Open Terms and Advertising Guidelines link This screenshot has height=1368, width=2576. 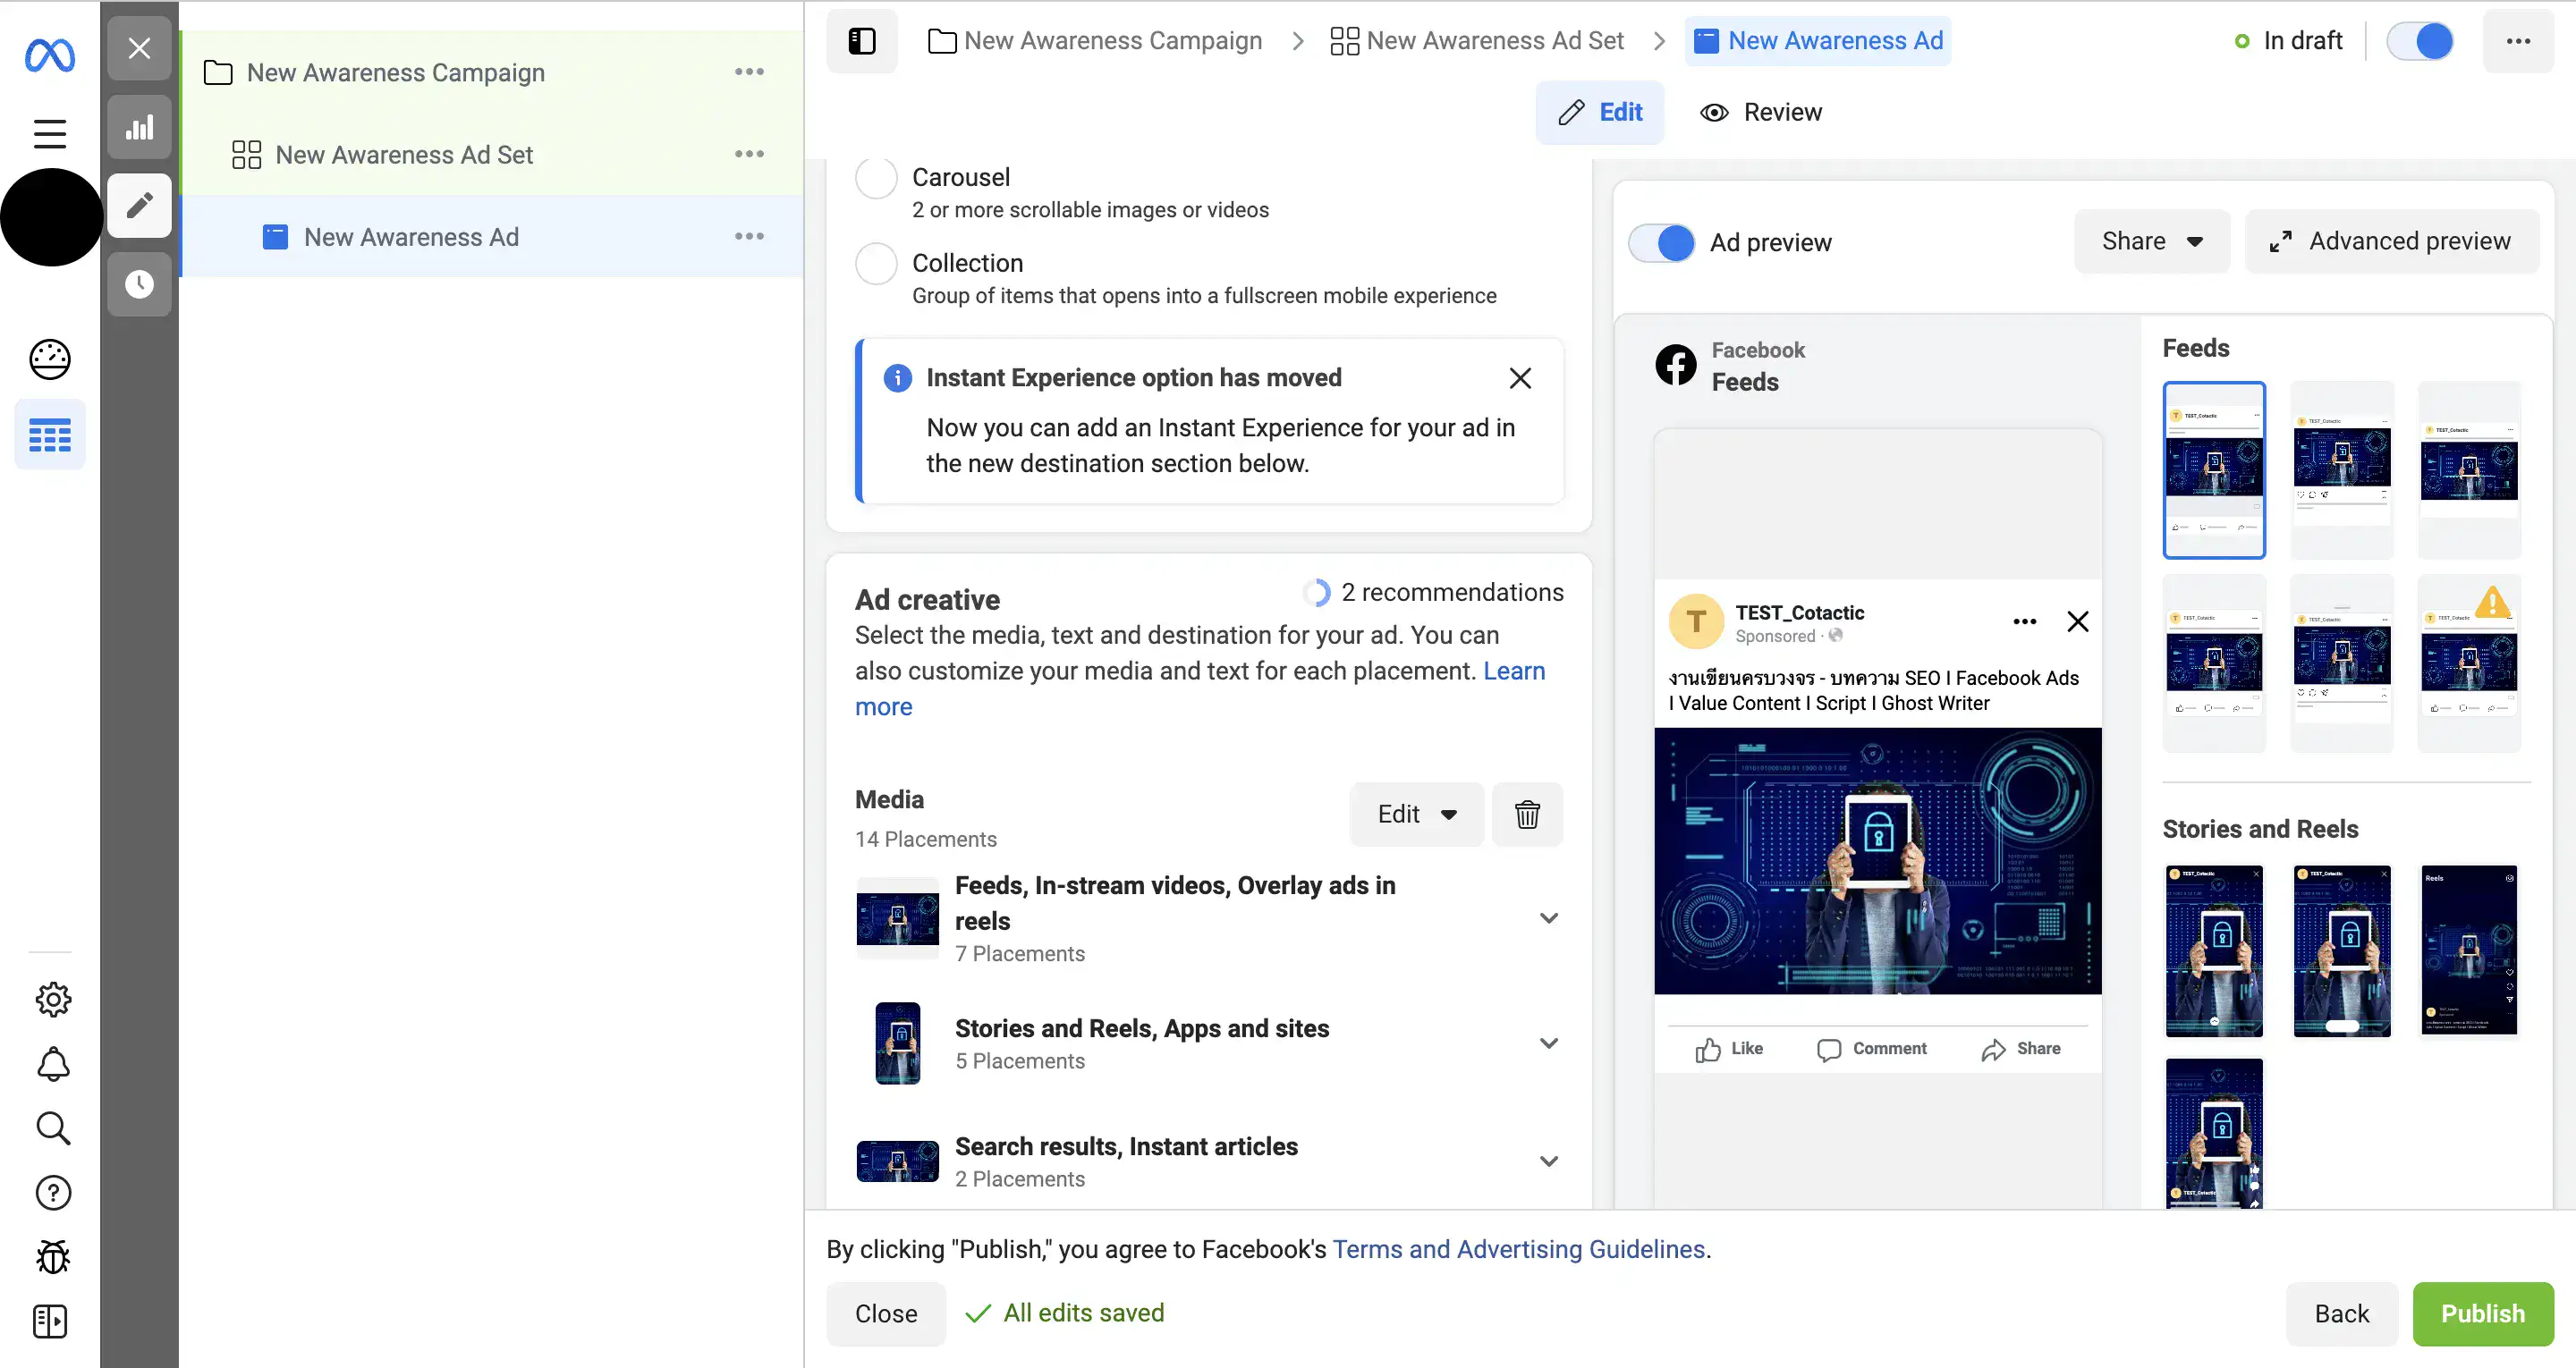click(x=1518, y=1249)
